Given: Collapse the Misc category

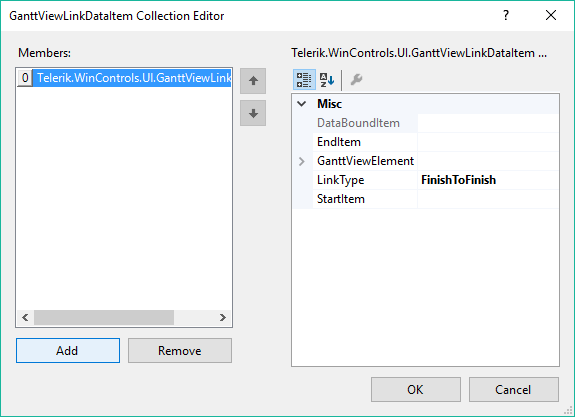Looking at the screenshot, I should point(301,104).
